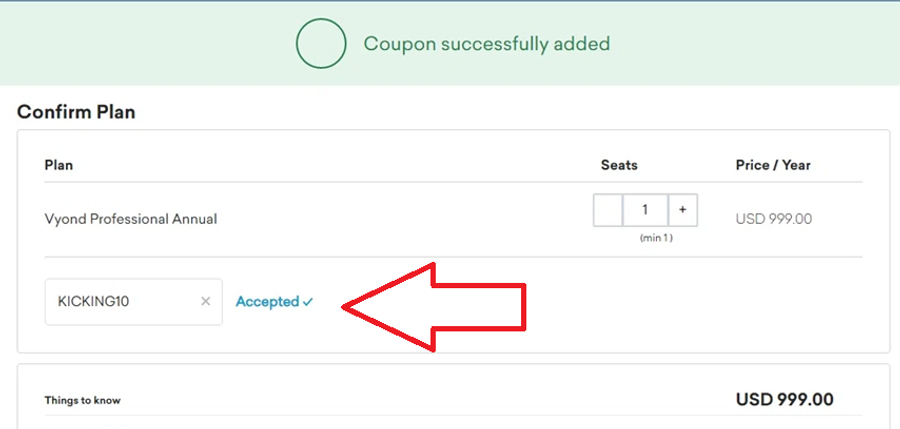Click the "Coupon successfully added" message
900x429 pixels.
(x=486, y=44)
